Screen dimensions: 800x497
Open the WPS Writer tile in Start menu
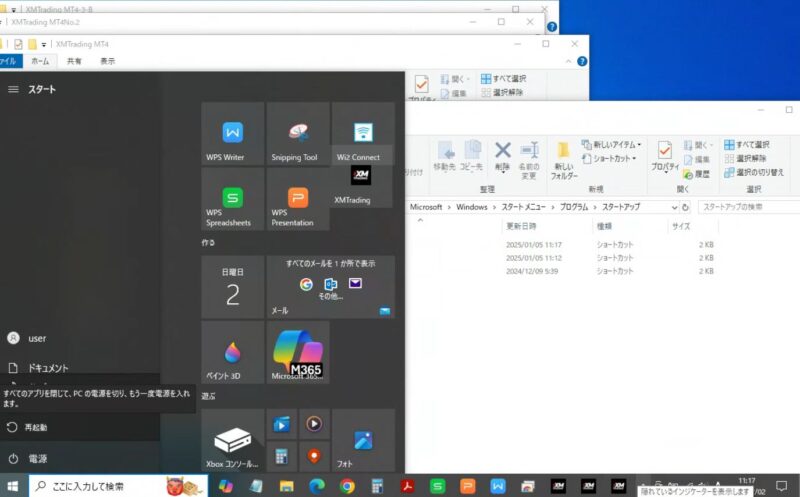click(x=233, y=134)
